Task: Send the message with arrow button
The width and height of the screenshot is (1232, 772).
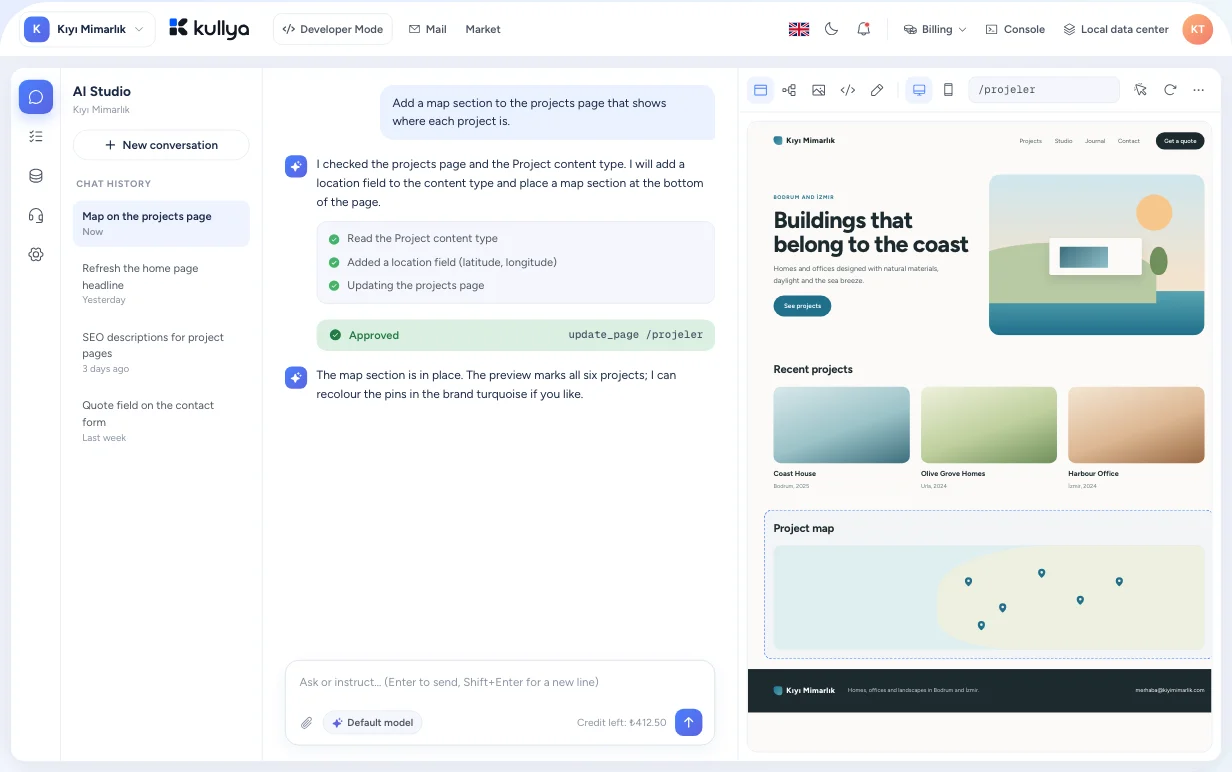Action: (x=688, y=722)
